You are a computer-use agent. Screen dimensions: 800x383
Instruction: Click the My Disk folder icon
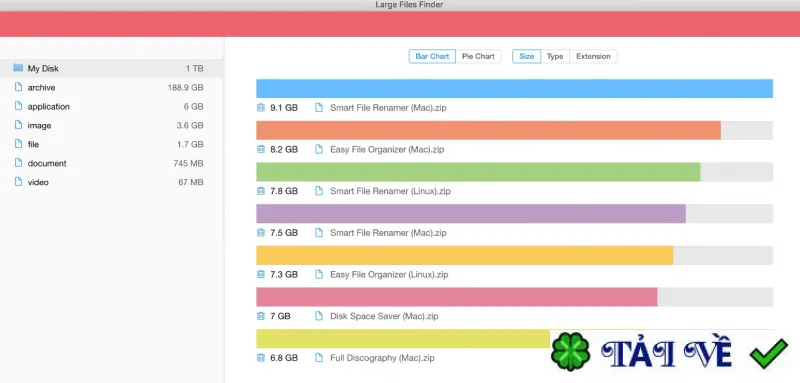pos(18,68)
